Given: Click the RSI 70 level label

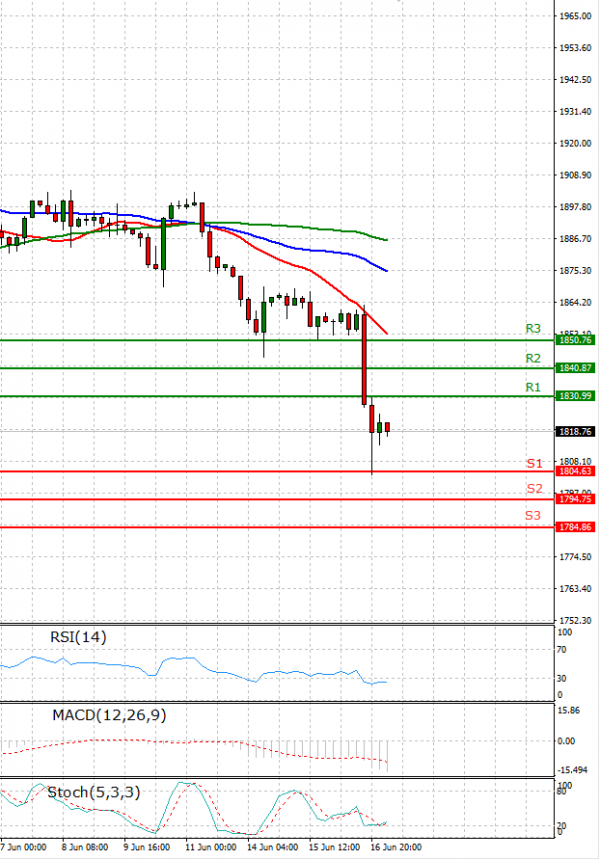Looking at the screenshot, I should pos(562,650).
